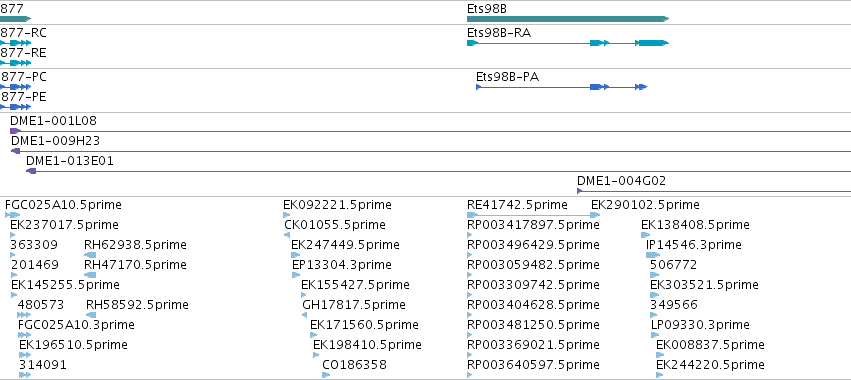Click the RH47170.5prime EST label
851x380 pixels.
(135, 265)
